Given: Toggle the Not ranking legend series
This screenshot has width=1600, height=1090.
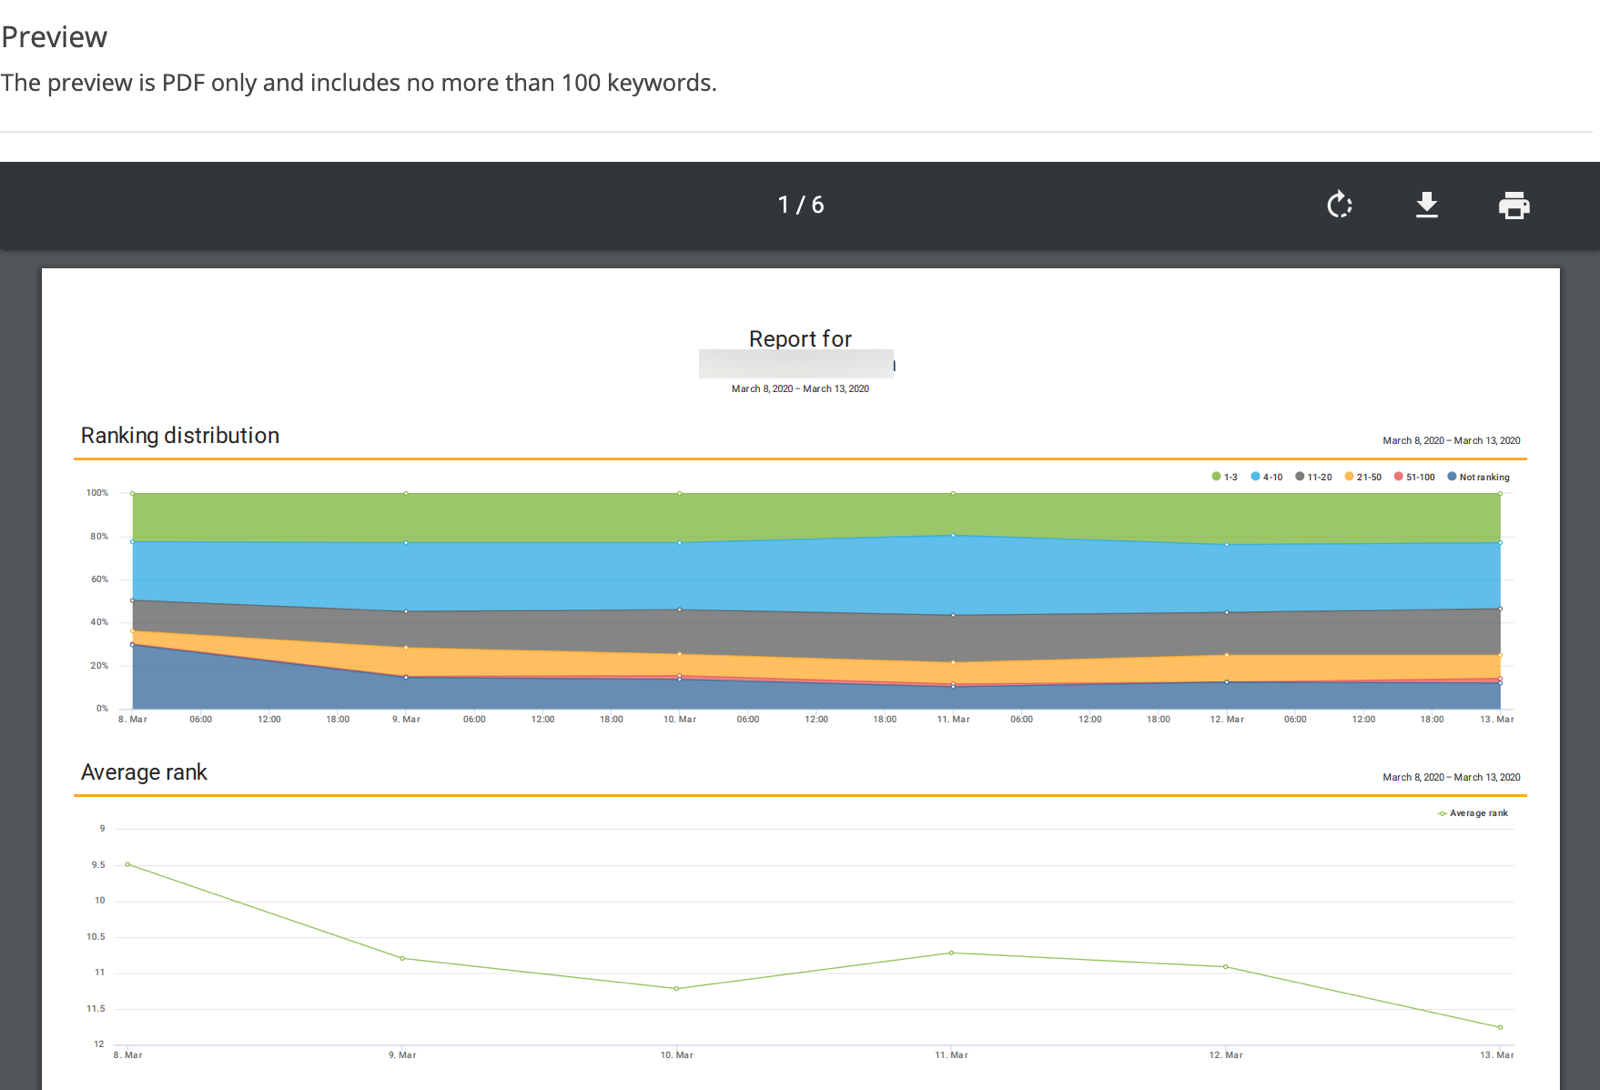Looking at the screenshot, I should 1478,477.
